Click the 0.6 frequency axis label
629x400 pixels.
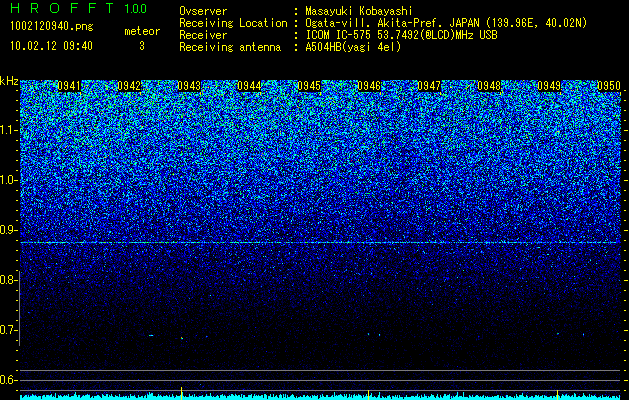click(x=8, y=380)
